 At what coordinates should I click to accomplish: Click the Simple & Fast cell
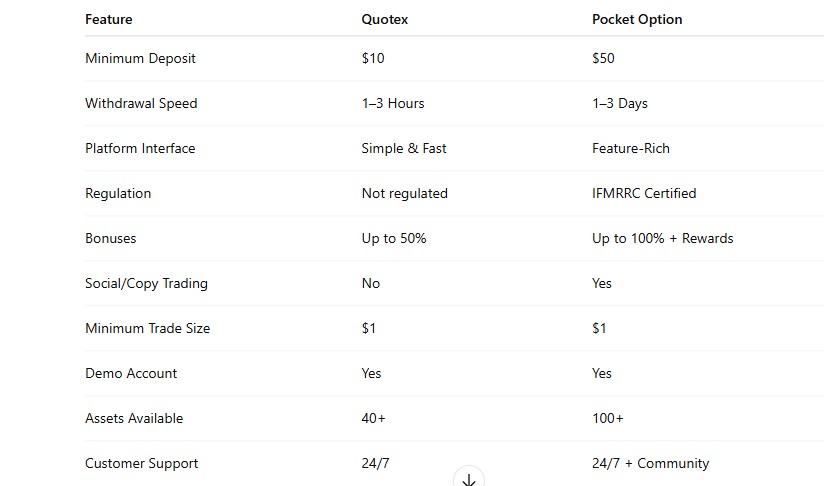[x=404, y=149]
